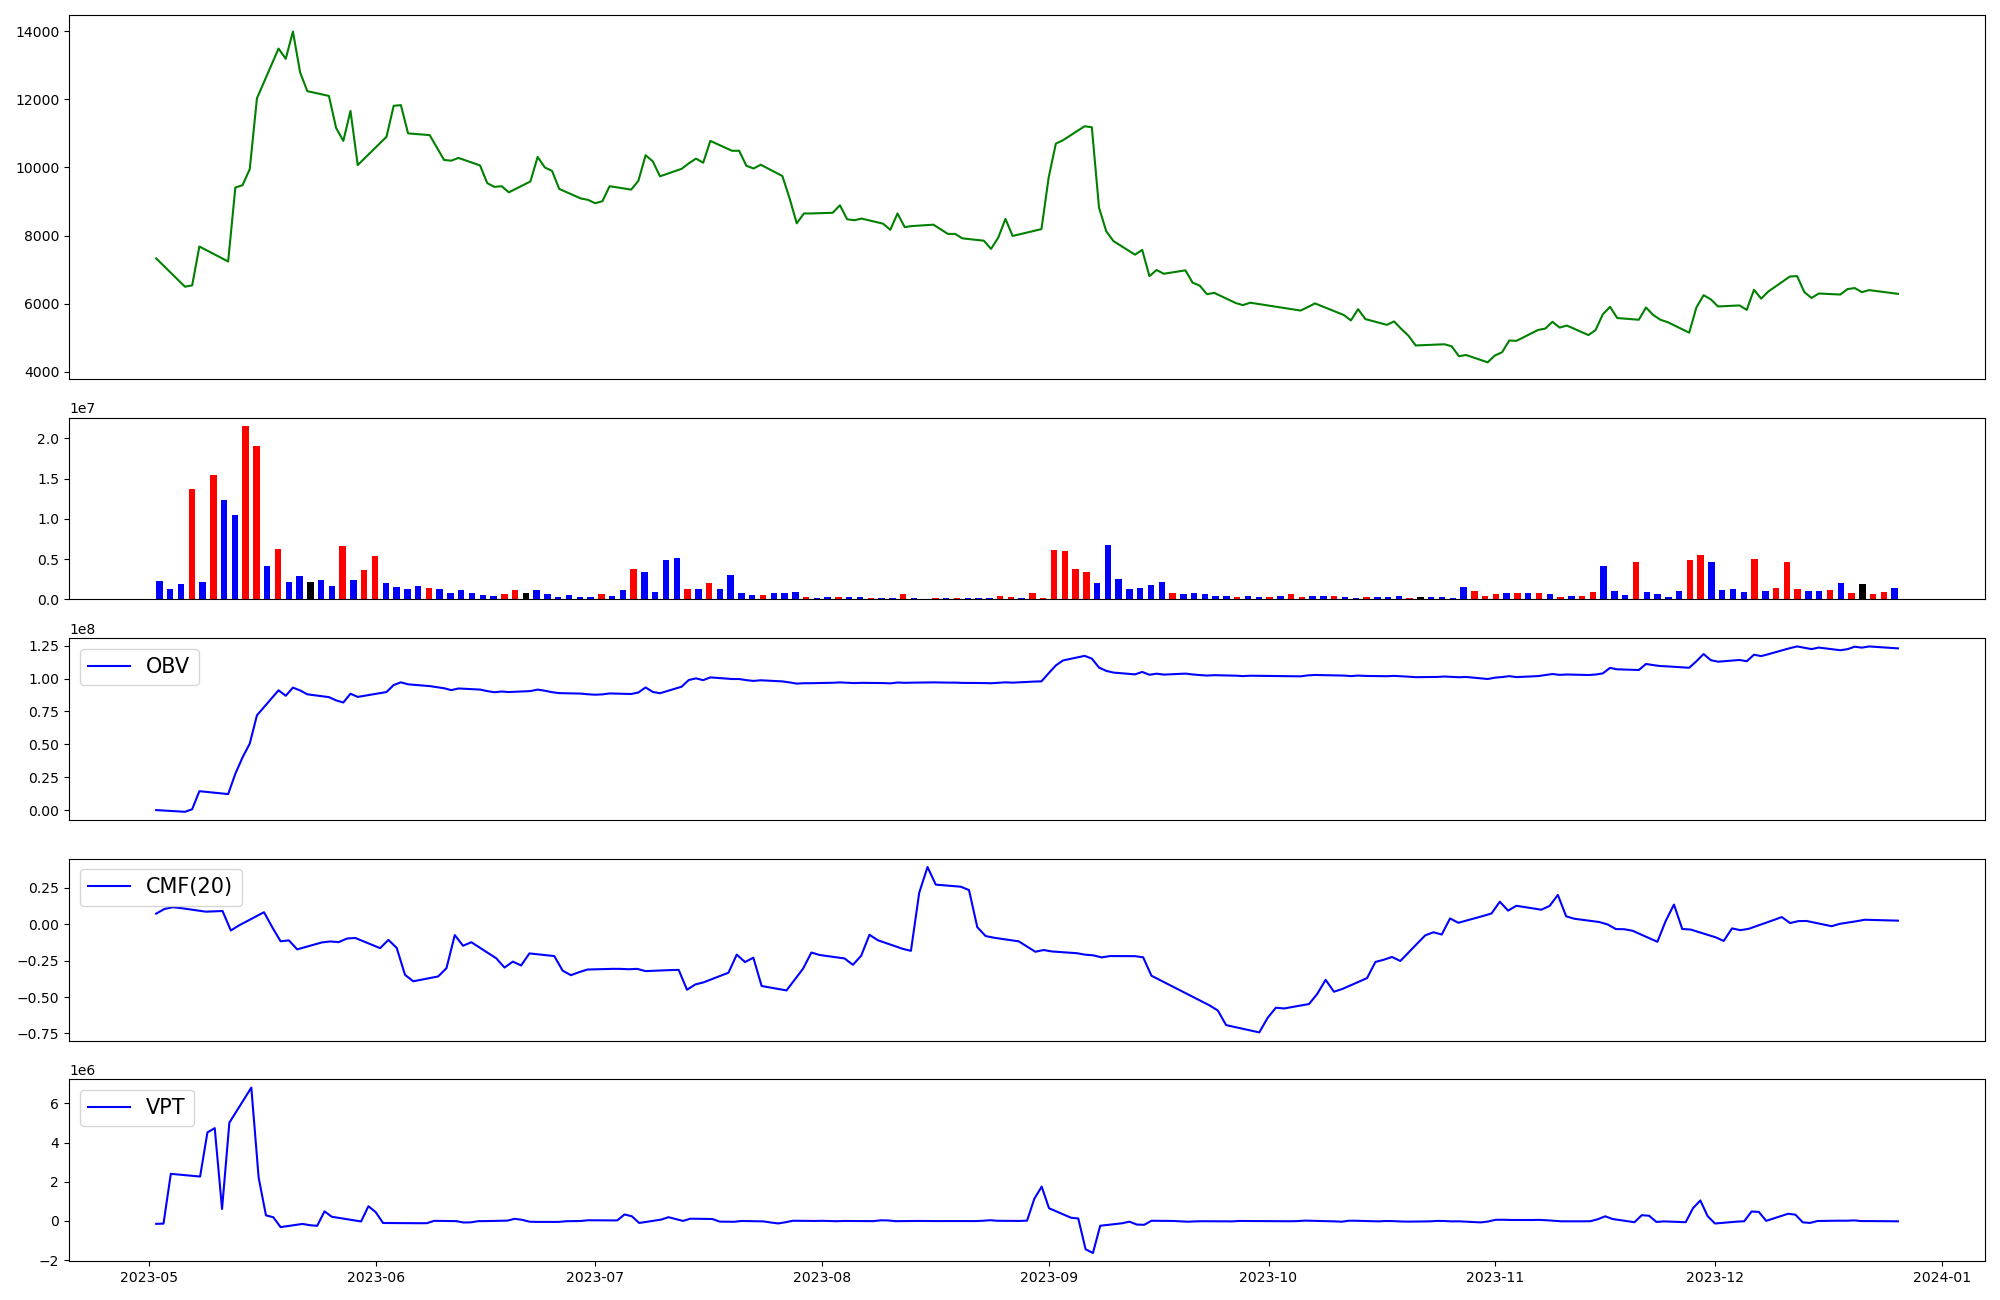This screenshot has height=1300, width=2000.
Task: Click the 1e7 exponent label above volume chart
Action: pyautogui.click(x=81, y=409)
